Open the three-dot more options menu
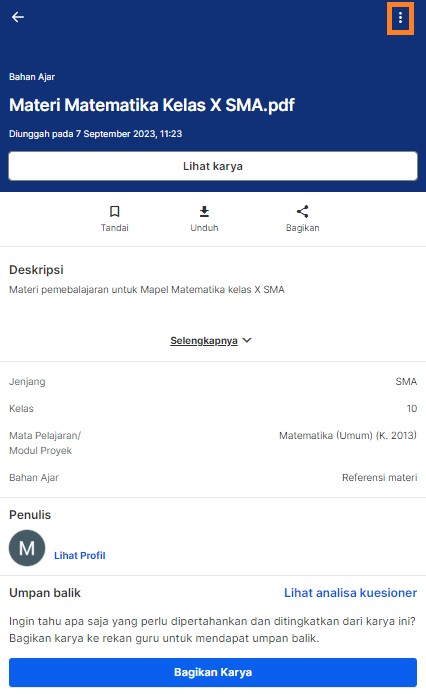Viewport: 426px width, 694px height. (x=400, y=18)
